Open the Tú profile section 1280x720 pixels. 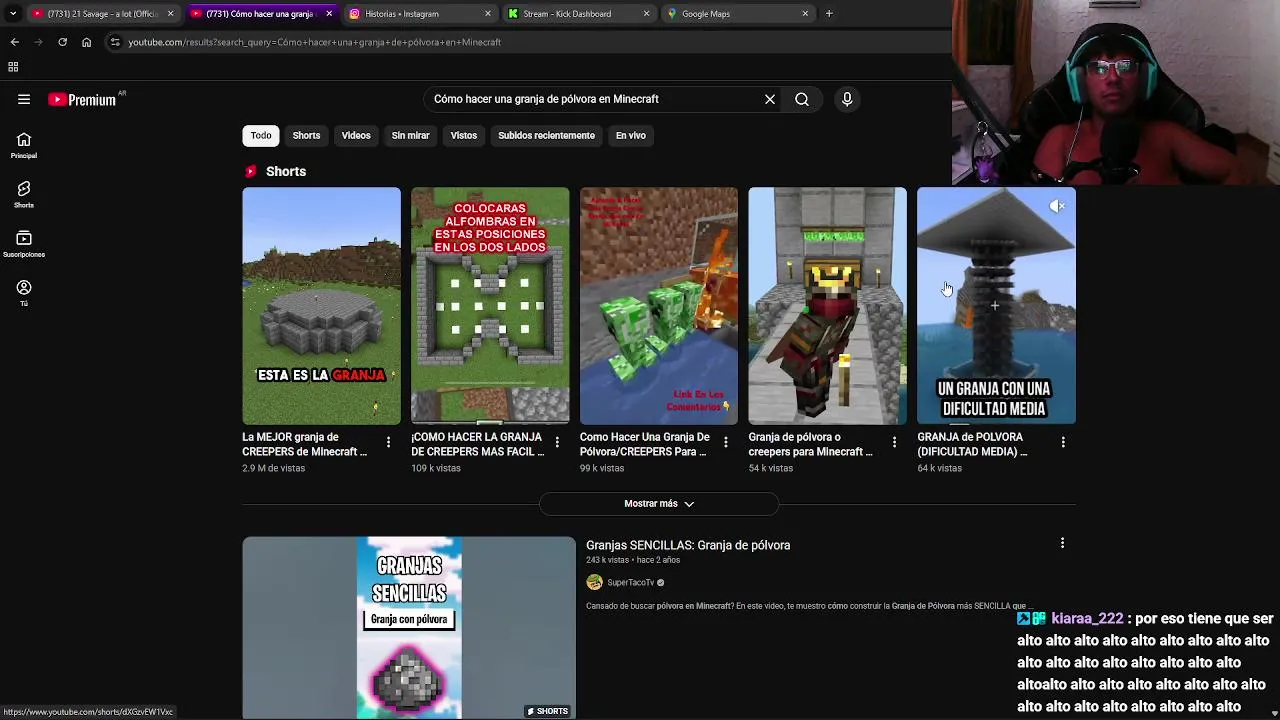point(24,293)
